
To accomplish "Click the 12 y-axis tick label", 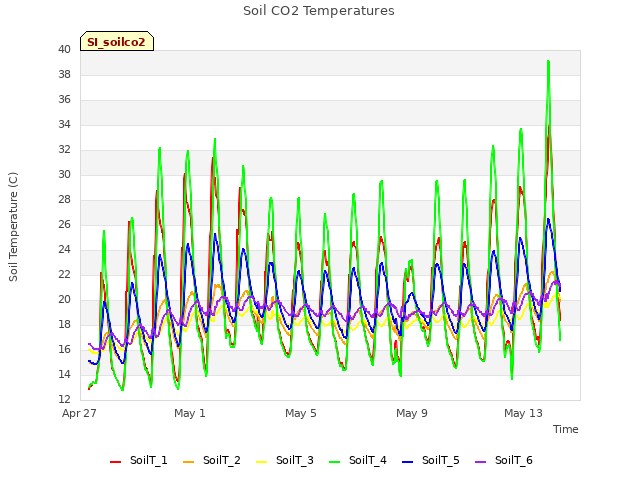I will click(x=64, y=400).
